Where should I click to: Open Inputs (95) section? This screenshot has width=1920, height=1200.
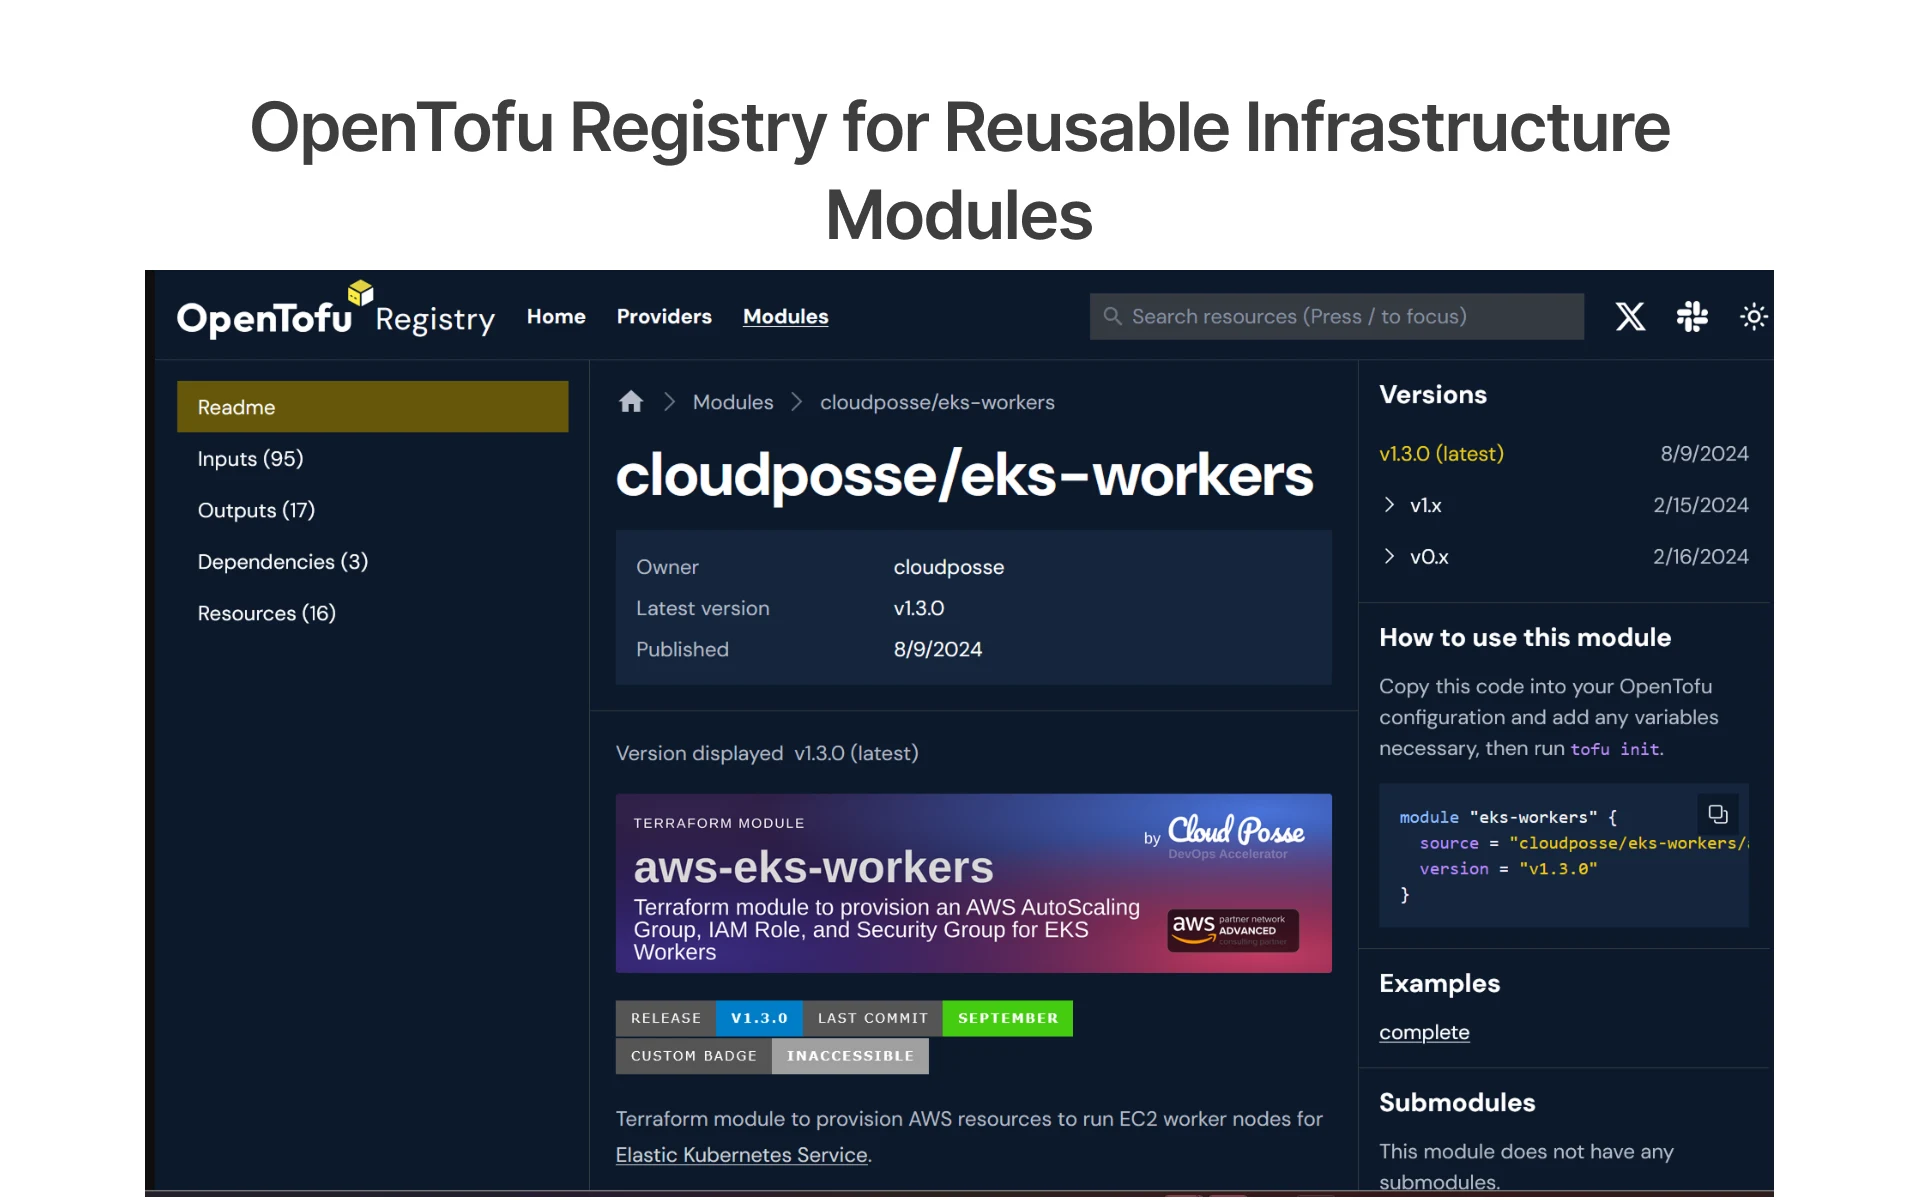pyautogui.click(x=250, y=459)
